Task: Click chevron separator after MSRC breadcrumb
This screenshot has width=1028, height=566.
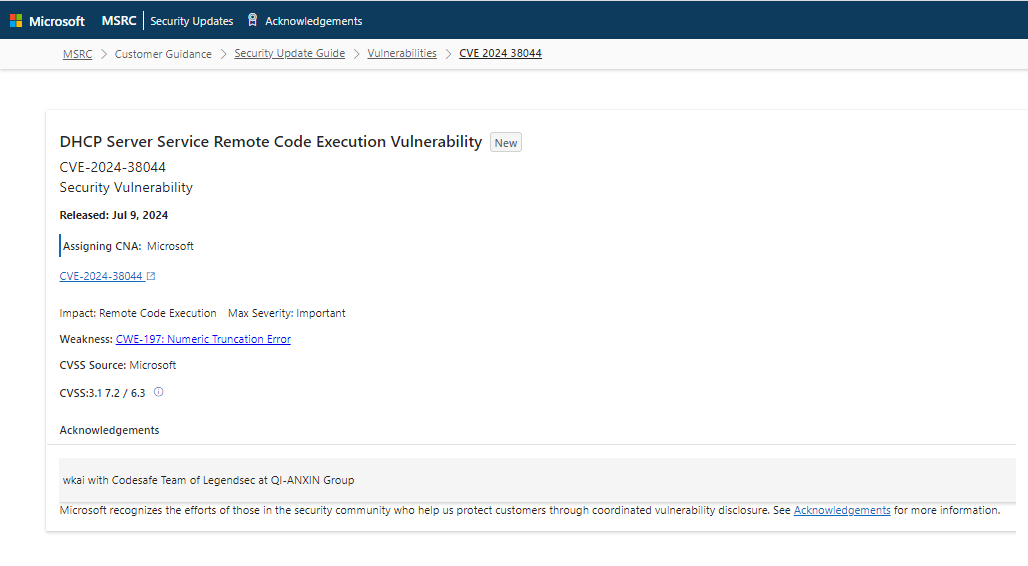Action: click(104, 54)
